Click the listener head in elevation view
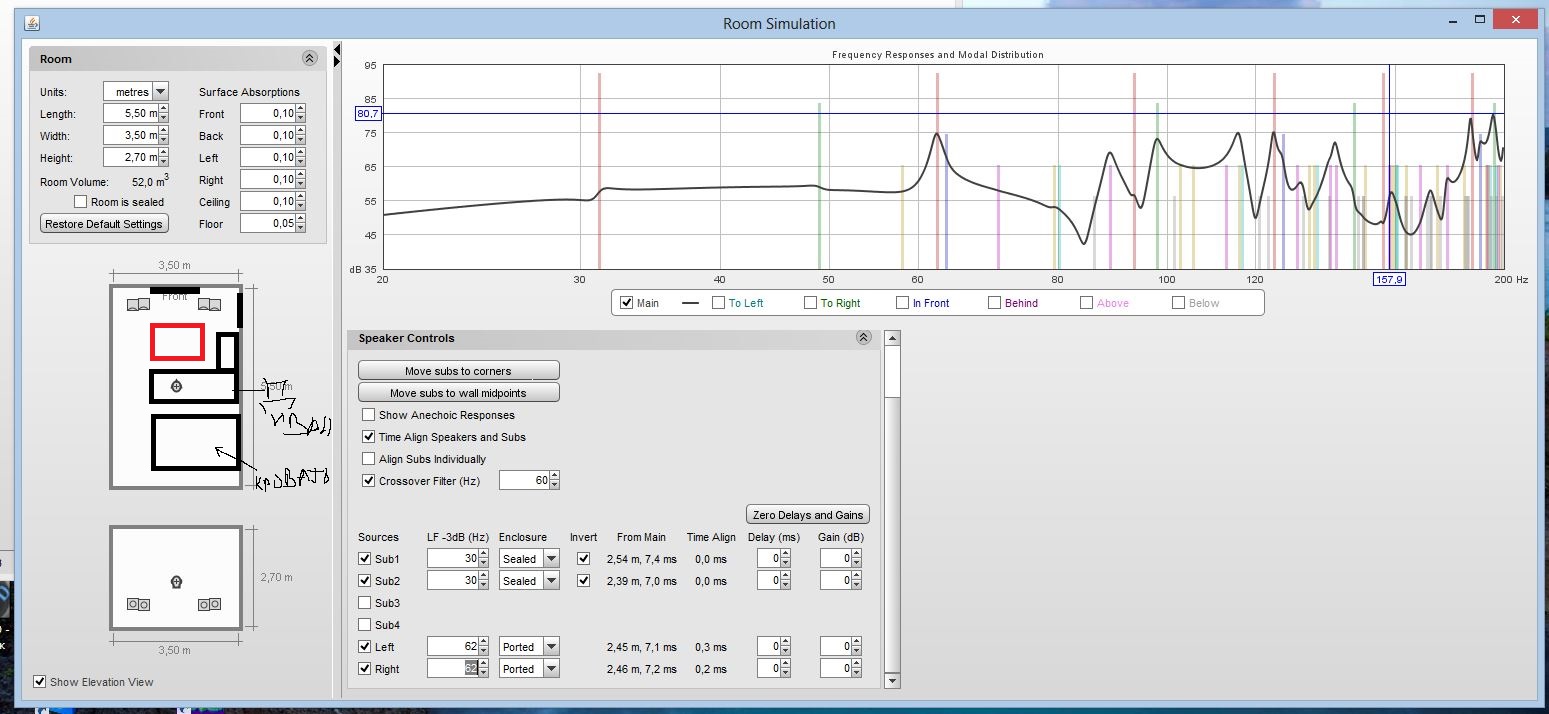The width and height of the screenshot is (1549, 714). pos(177,582)
